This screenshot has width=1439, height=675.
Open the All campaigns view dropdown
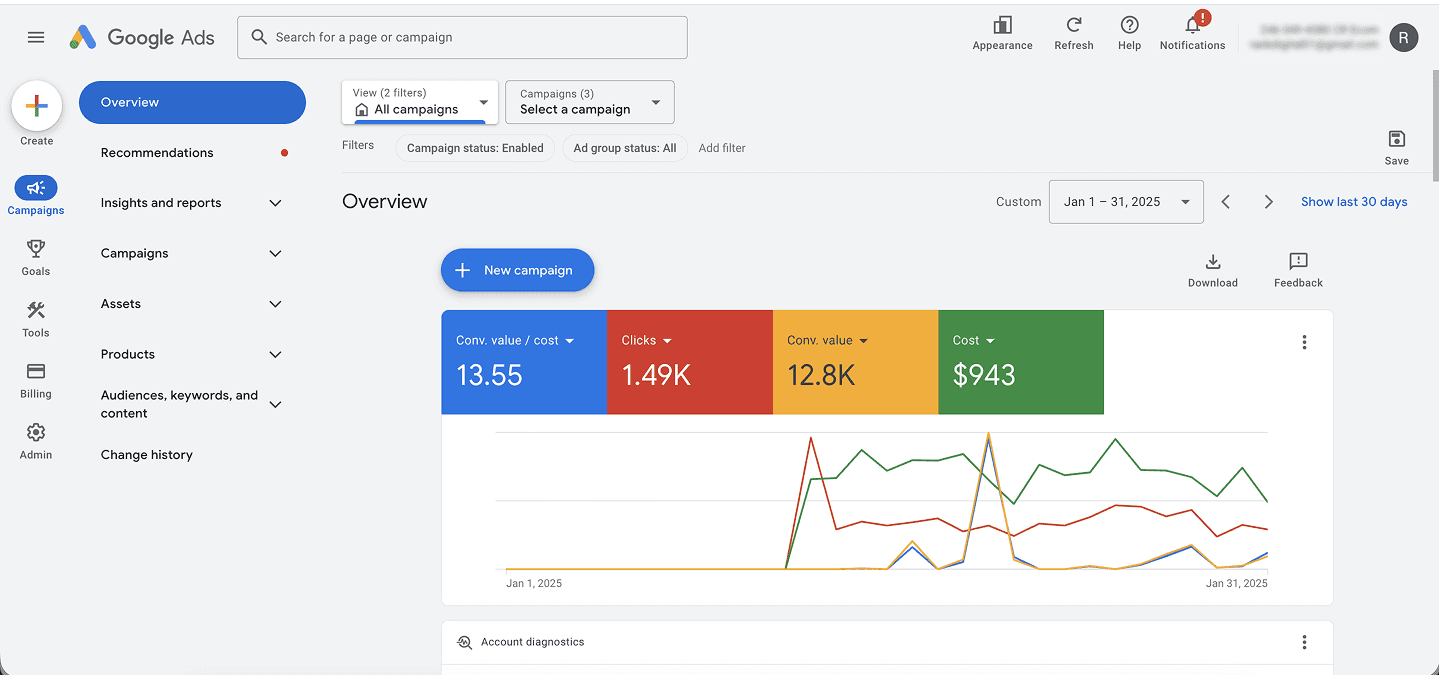[420, 102]
